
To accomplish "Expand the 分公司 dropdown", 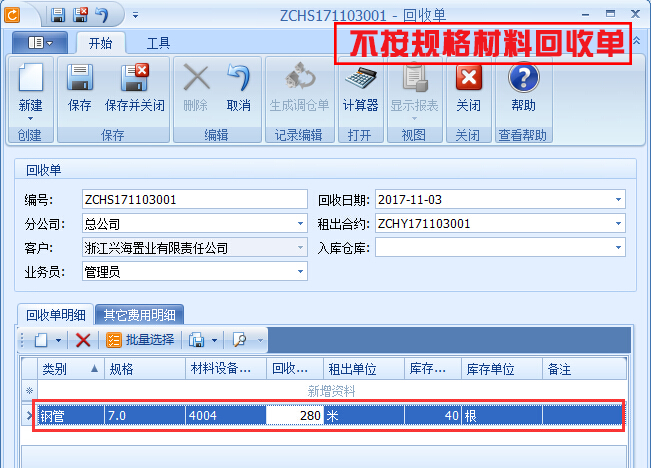I will click(301, 223).
